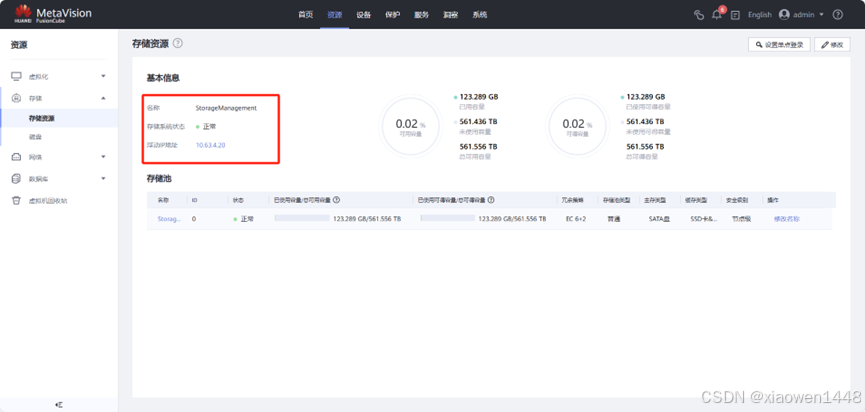Click pool's used/total available capacity bar
The image size is (865, 412).
pos(302,218)
